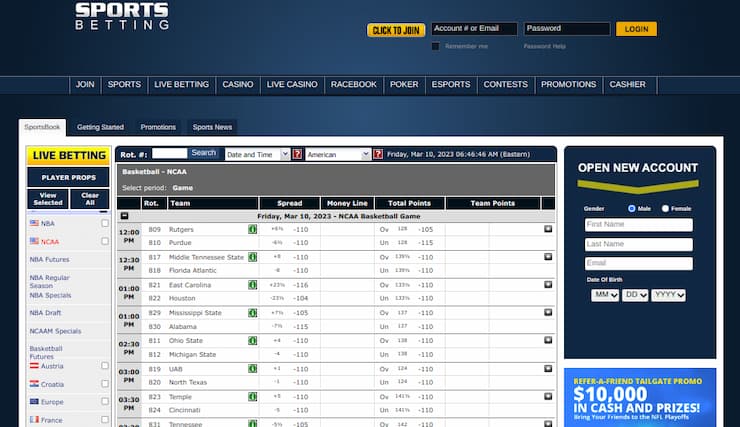Image resolution: width=740 pixels, height=427 pixels.
Task: Expand more bets for East Carolina vs Houston
Action: (548, 285)
